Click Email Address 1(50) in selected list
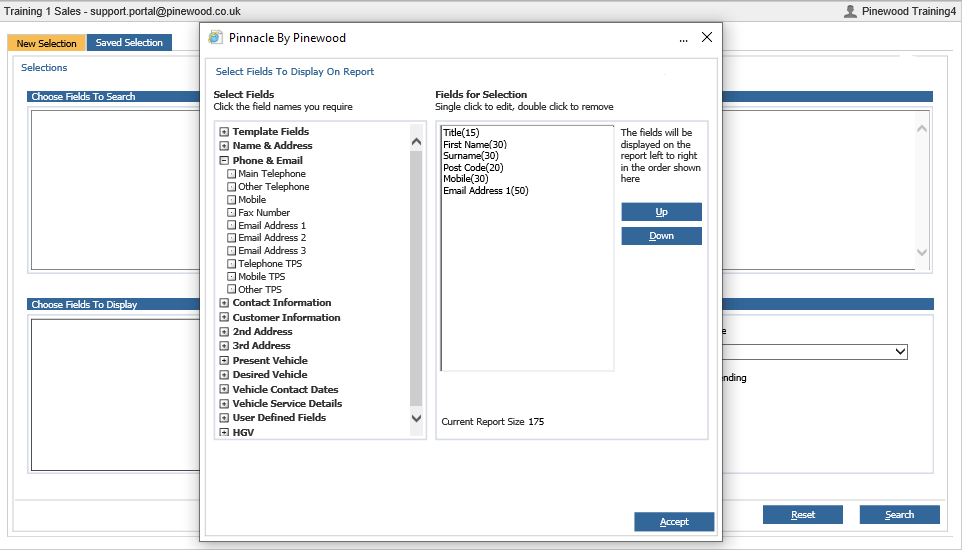Screen dimensions: 962x550 tap(486, 190)
